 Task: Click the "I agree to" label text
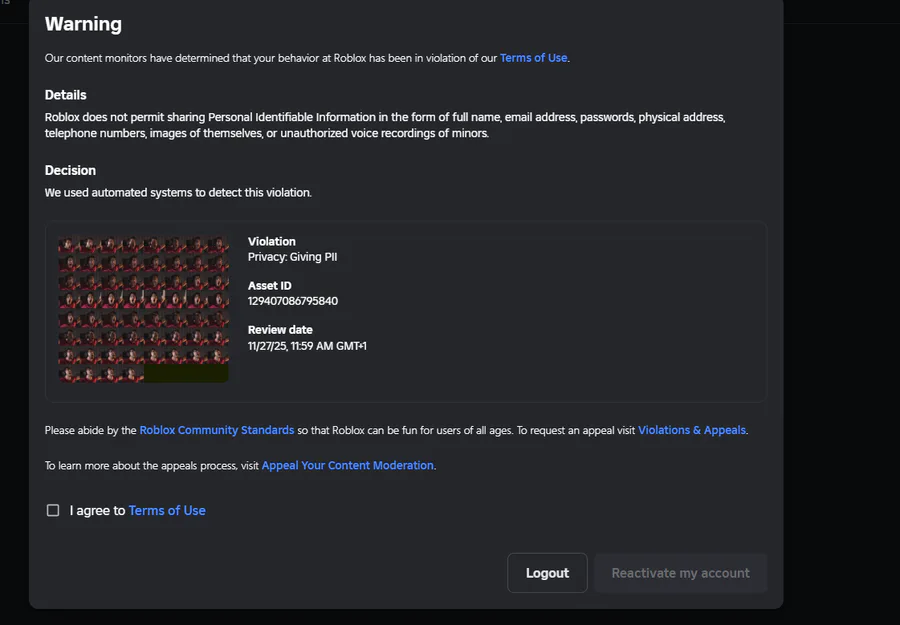point(97,510)
